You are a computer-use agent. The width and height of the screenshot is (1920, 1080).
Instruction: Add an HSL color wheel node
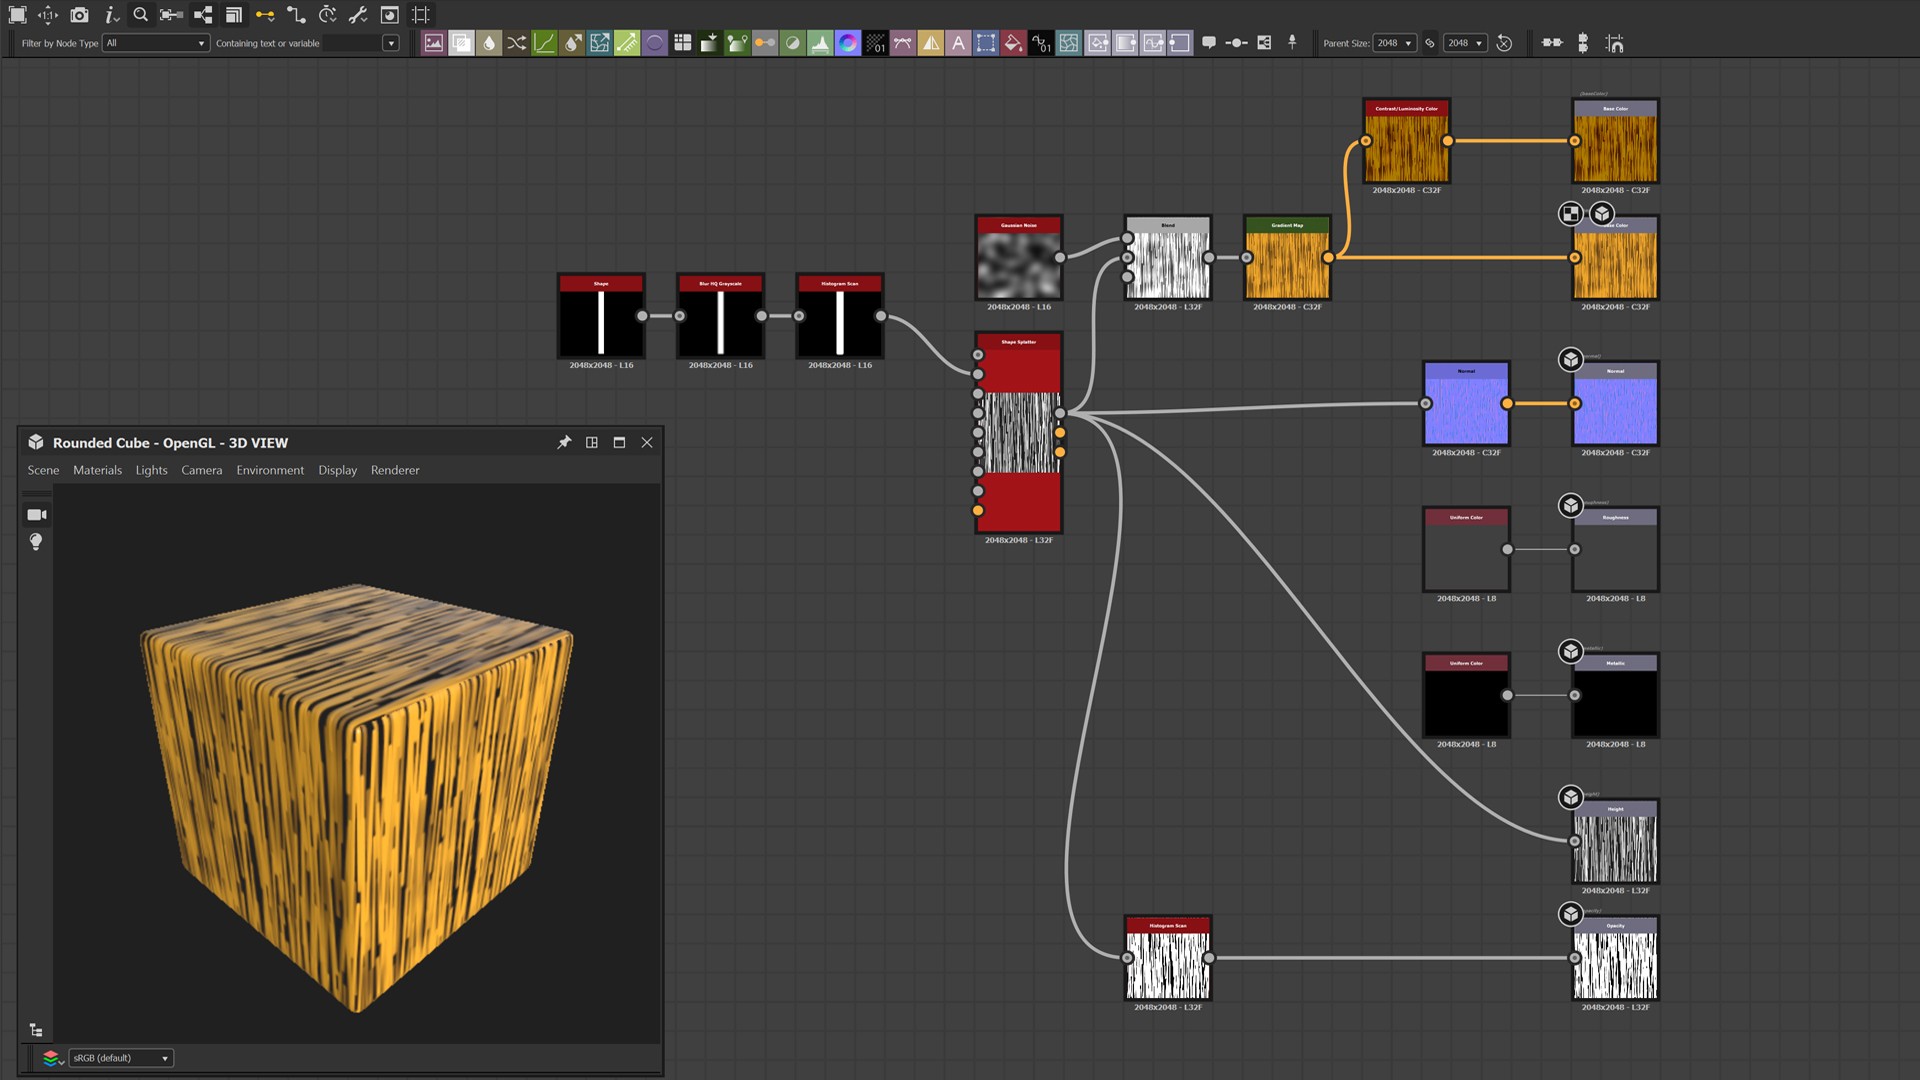coord(847,43)
